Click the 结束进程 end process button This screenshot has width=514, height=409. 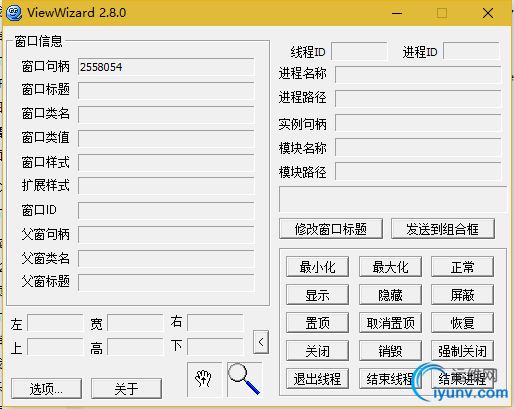point(462,379)
